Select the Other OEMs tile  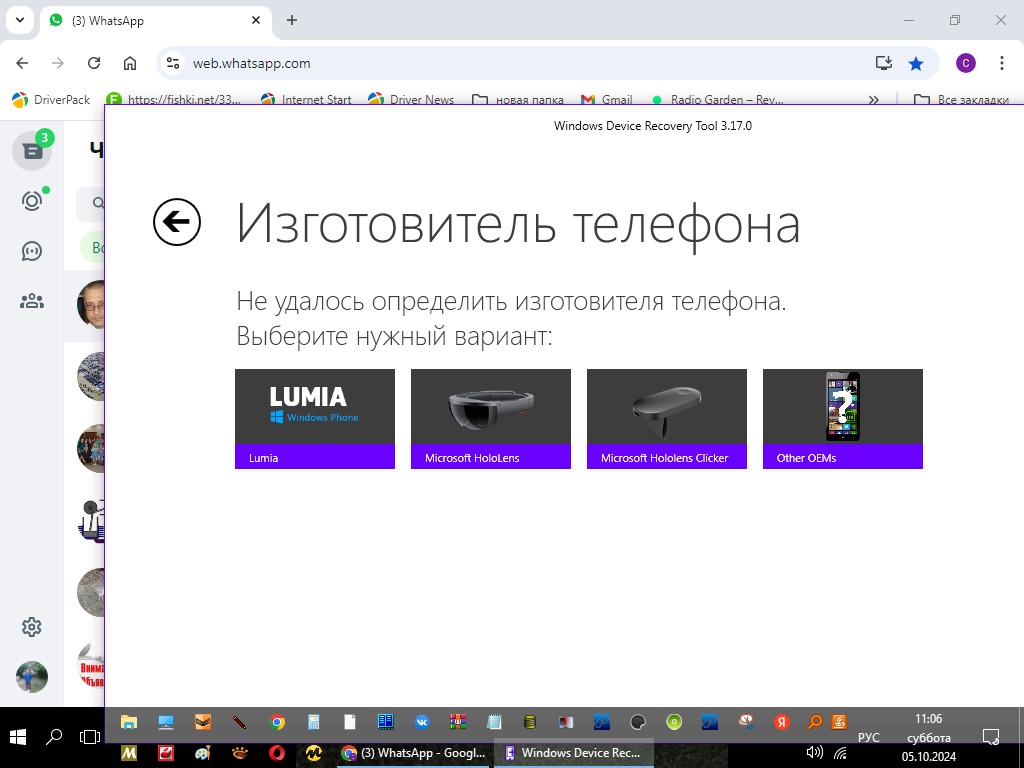pos(842,419)
